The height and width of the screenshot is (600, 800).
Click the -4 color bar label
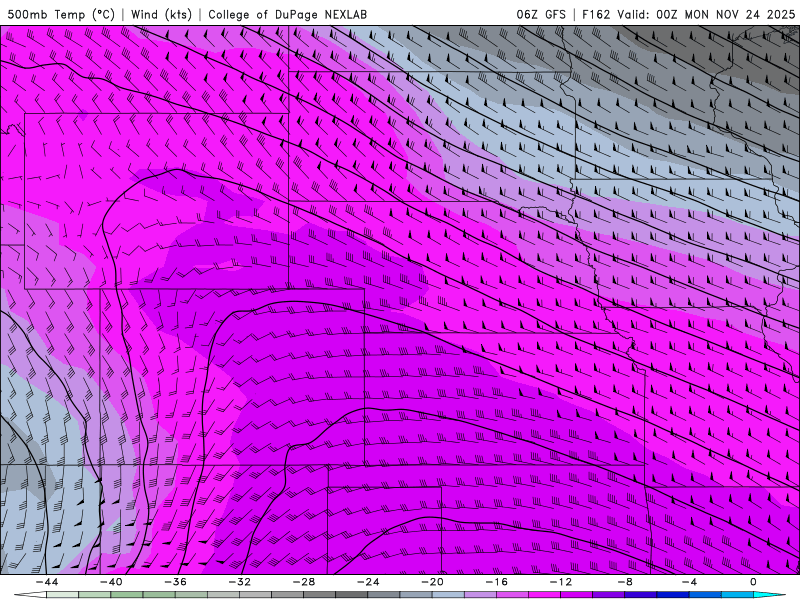690,582
